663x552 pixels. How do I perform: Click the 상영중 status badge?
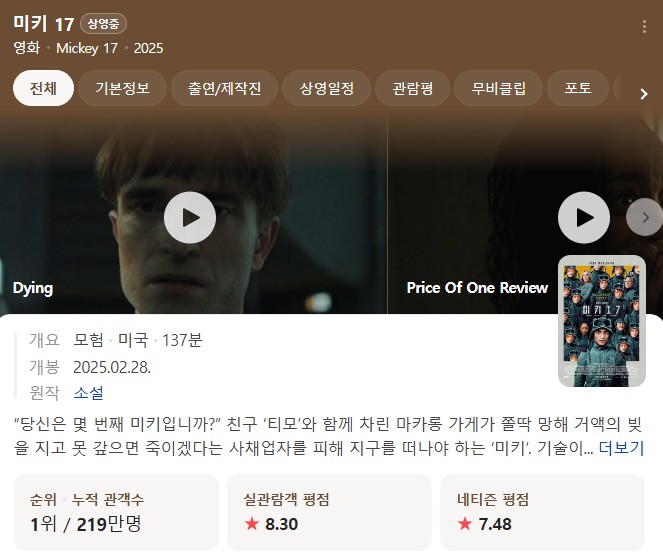click(103, 23)
